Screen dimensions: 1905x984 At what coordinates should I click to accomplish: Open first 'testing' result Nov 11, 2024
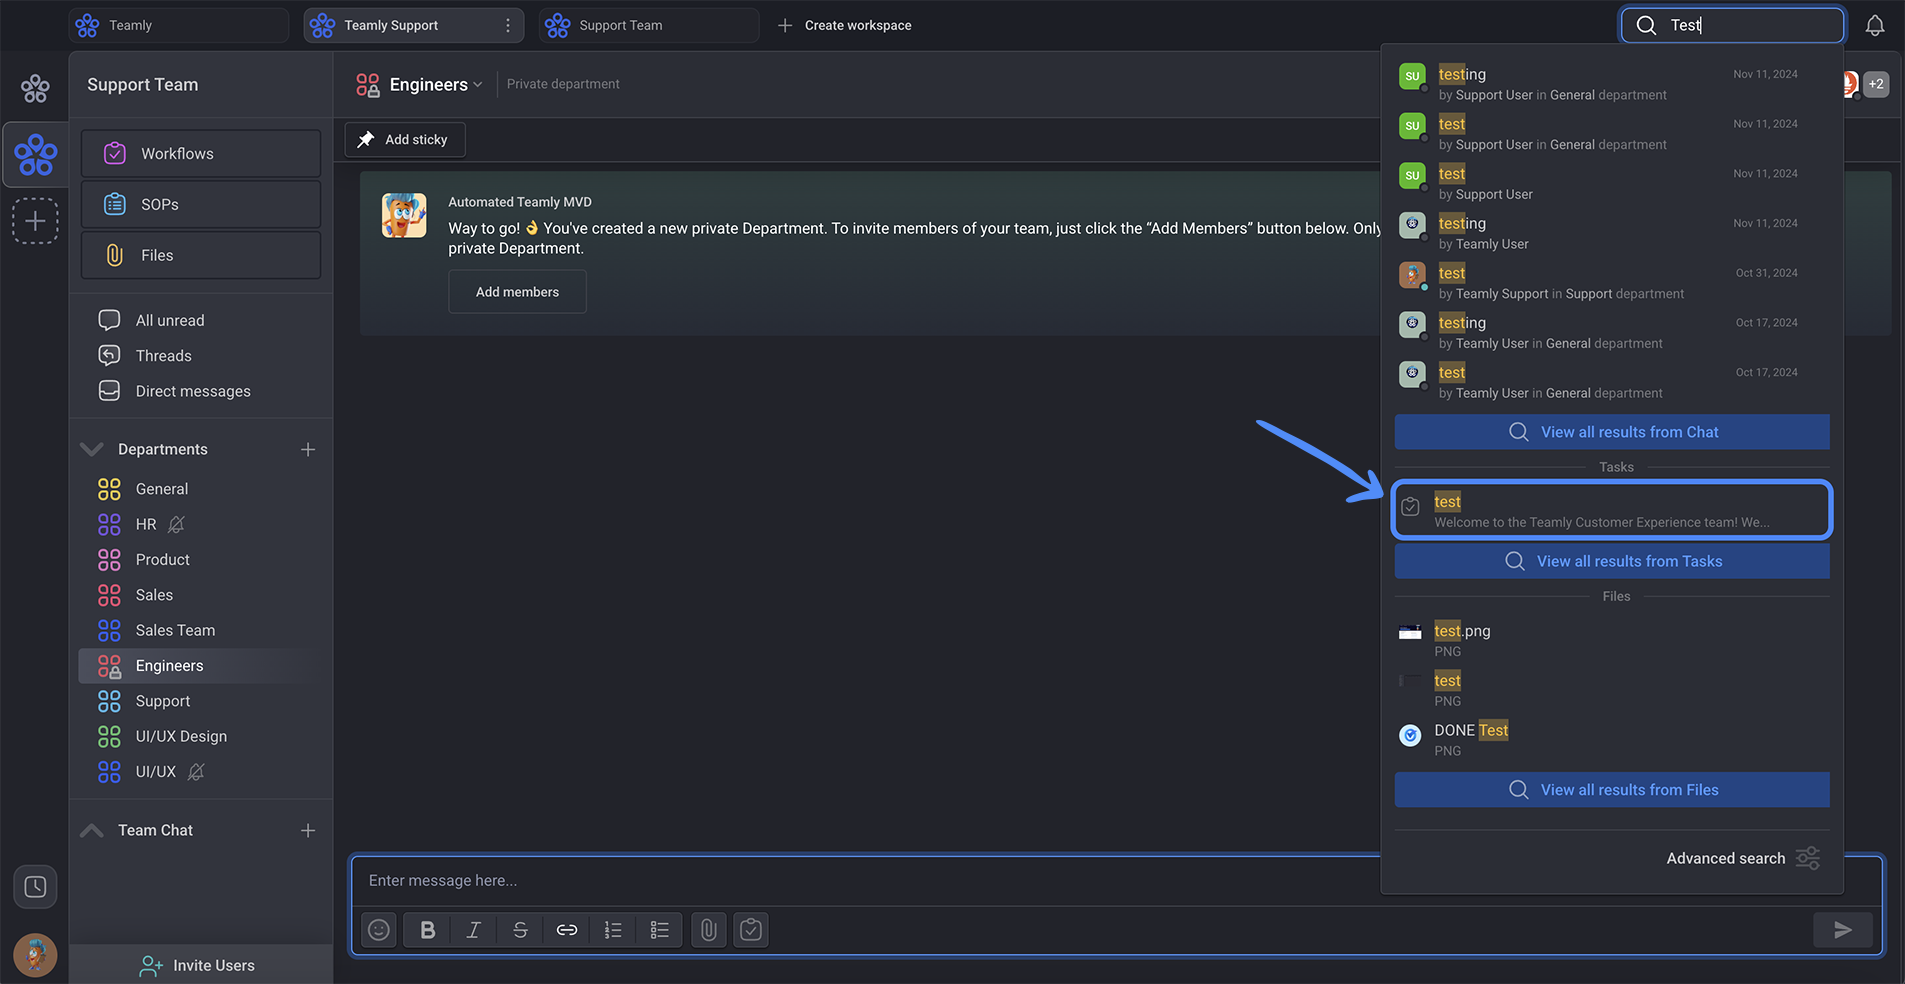click(1612, 84)
